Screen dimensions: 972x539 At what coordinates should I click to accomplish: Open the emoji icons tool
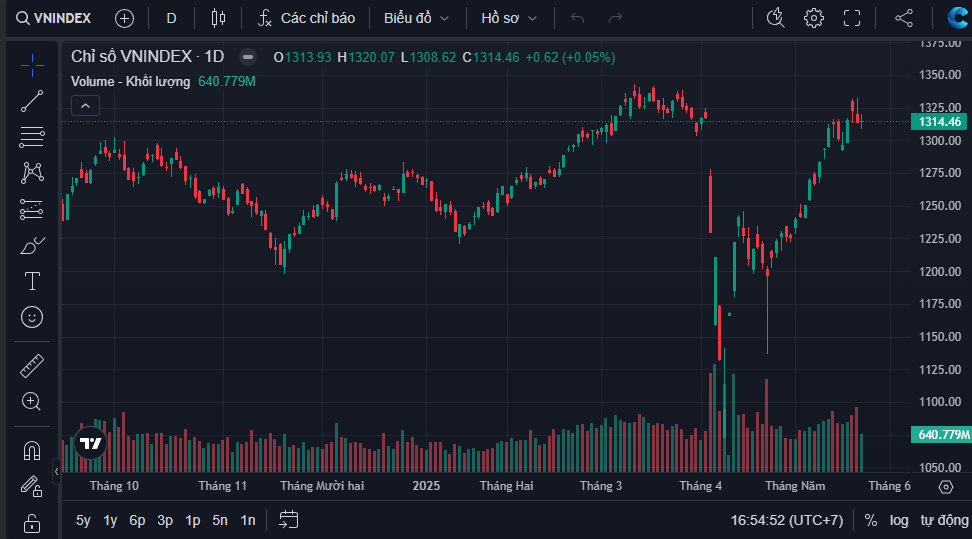[32, 318]
